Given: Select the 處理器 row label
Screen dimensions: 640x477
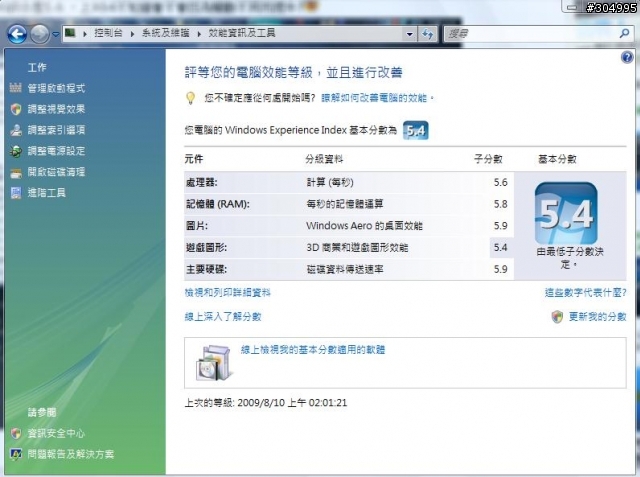Looking at the screenshot, I should pyautogui.click(x=202, y=182).
